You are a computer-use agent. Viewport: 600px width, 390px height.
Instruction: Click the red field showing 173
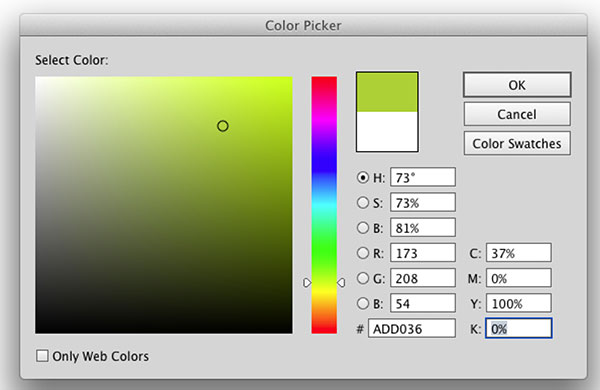pyautogui.click(x=423, y=253)
